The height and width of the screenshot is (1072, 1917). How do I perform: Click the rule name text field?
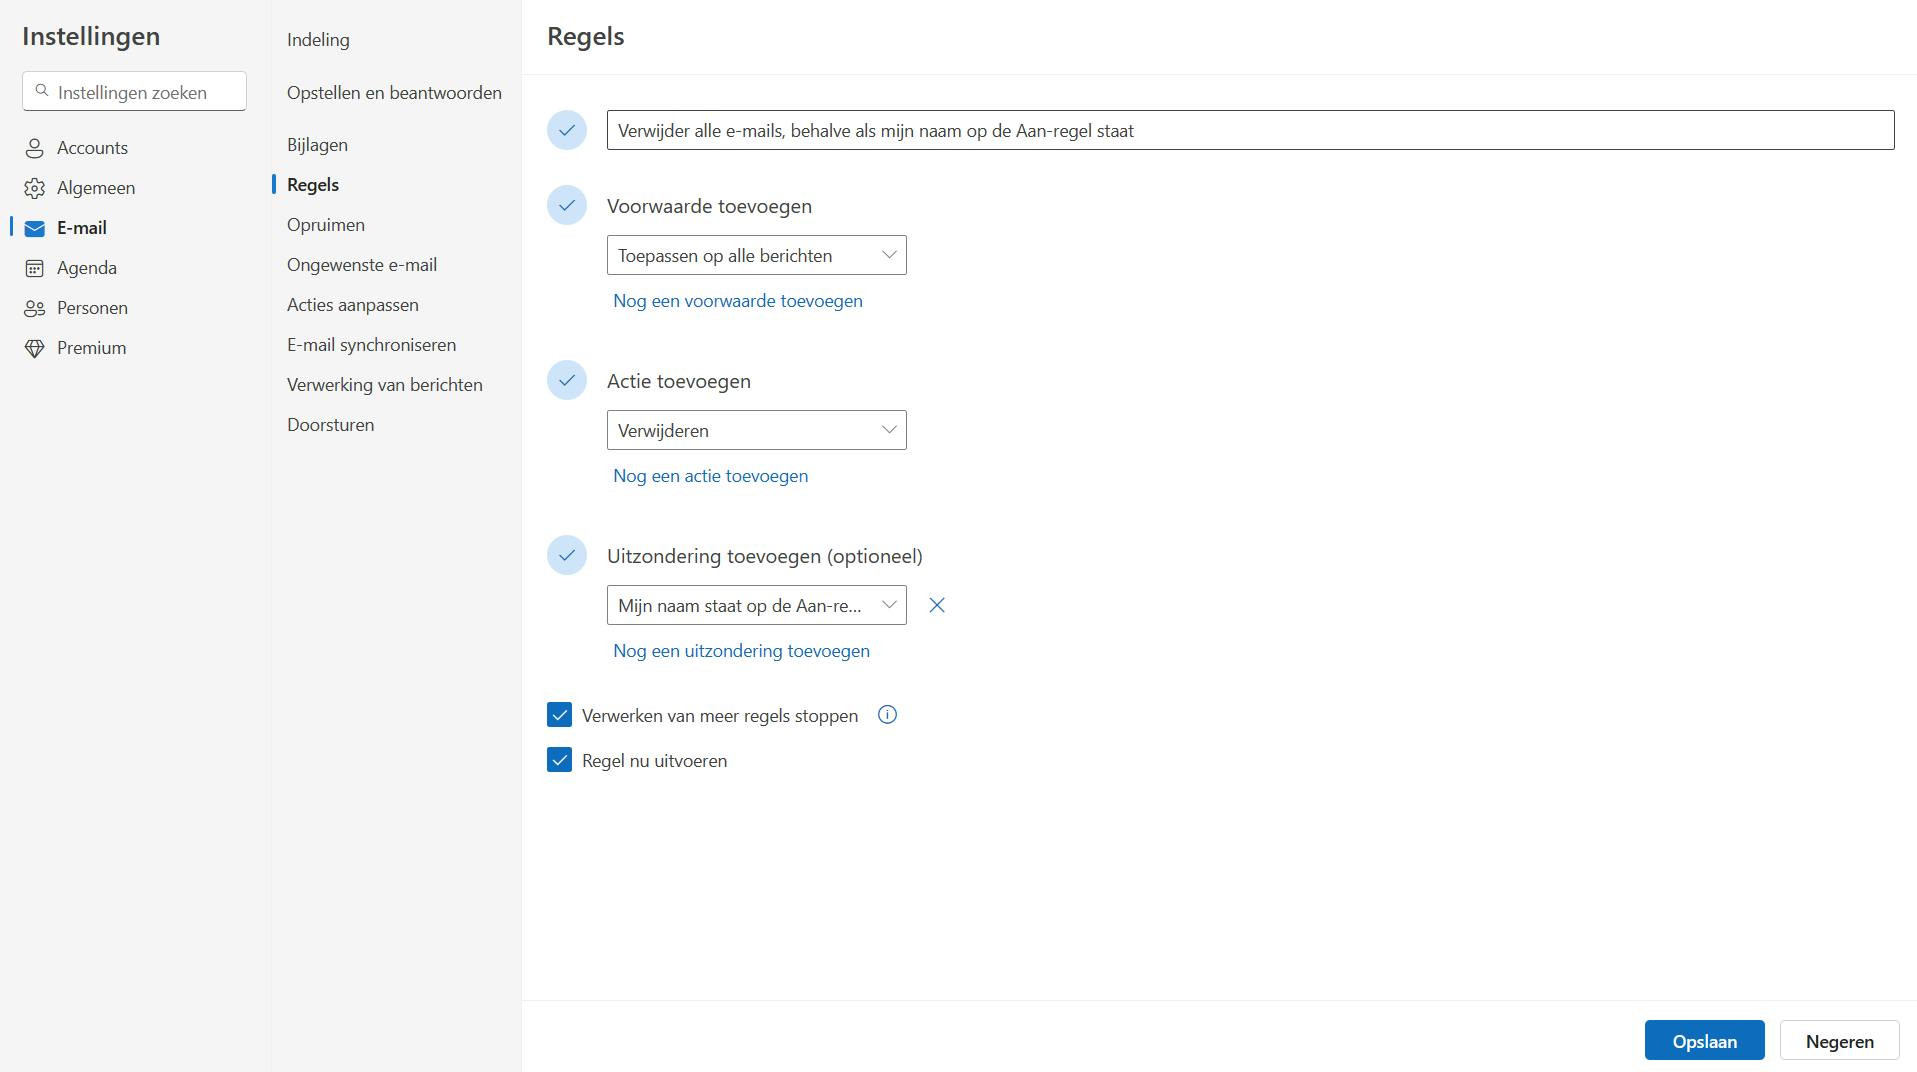[x=1250, y=130]
